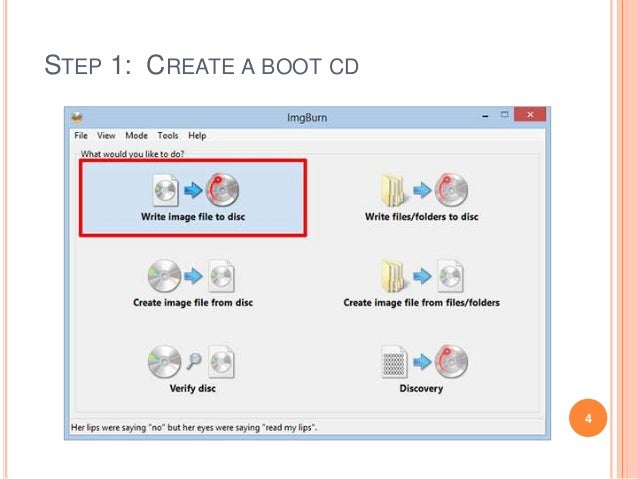Click the Write image file to disc icon
The width and height of the screenshot is (638, 479).
click(195, 190)
